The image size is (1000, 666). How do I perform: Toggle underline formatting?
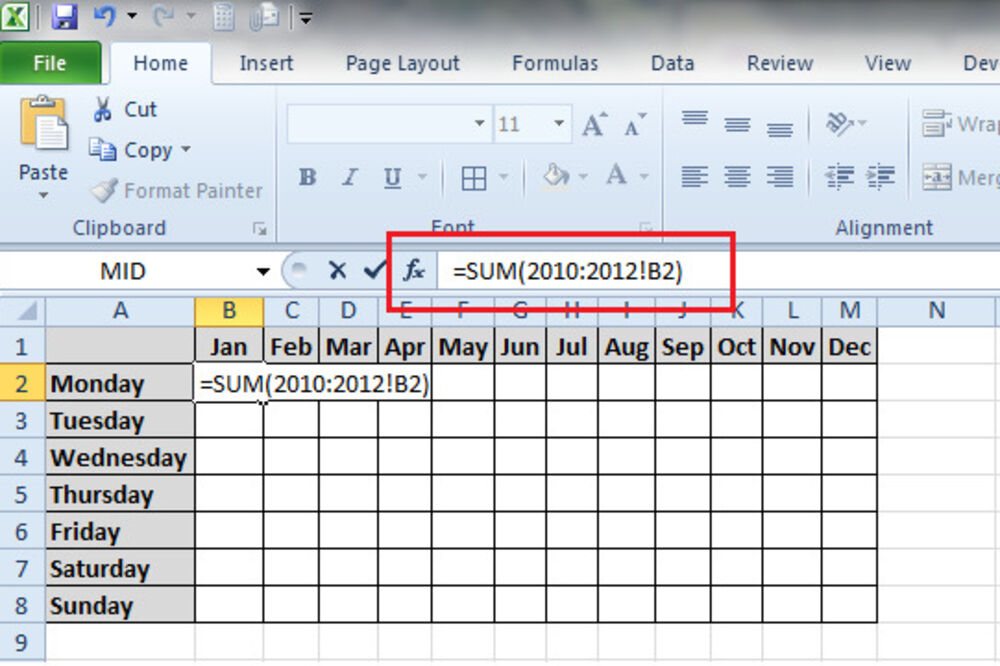point(390,176)
